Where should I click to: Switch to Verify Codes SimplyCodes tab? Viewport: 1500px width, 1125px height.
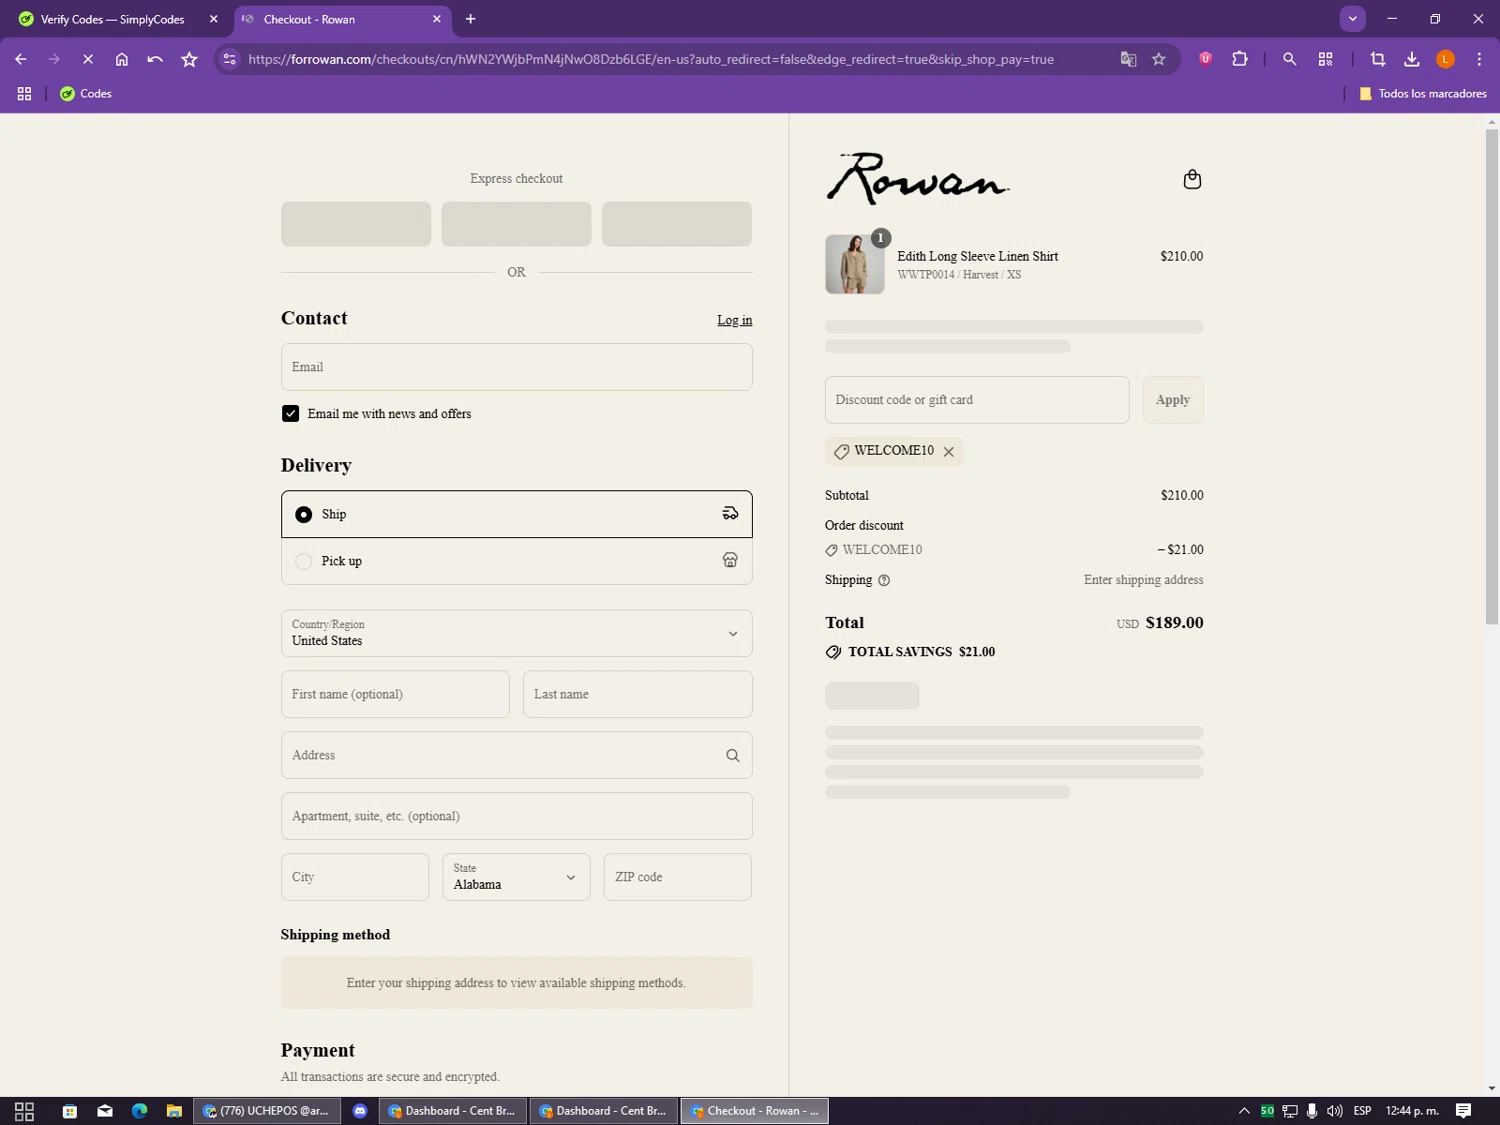pos(113,19)
